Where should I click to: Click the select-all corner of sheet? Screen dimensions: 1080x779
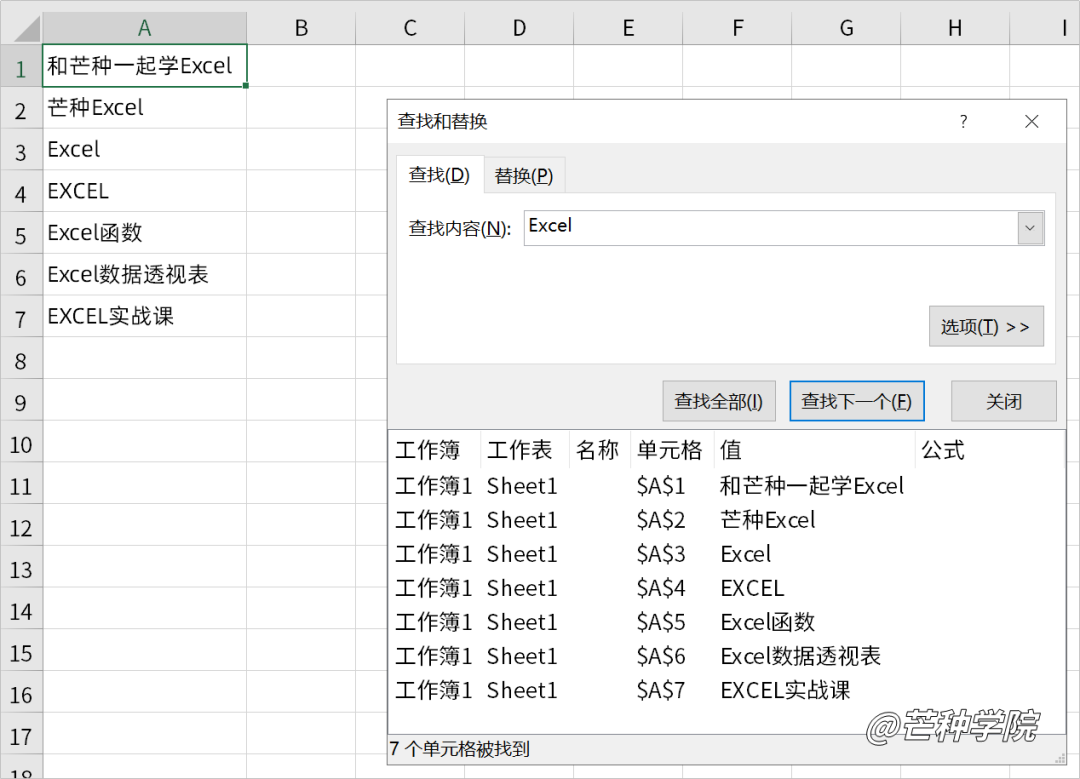point(21,28)
